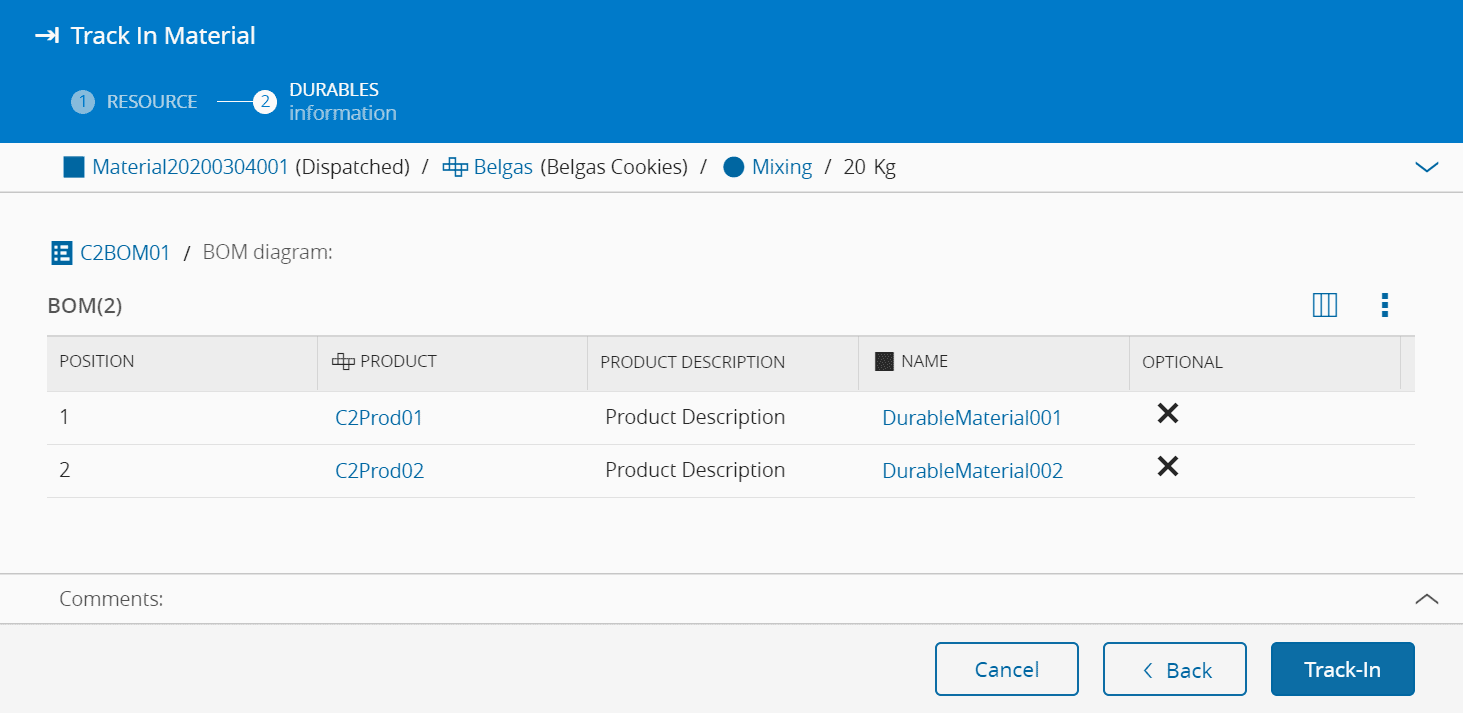
Task: Click the Belgas product icon
Action: 454,167
